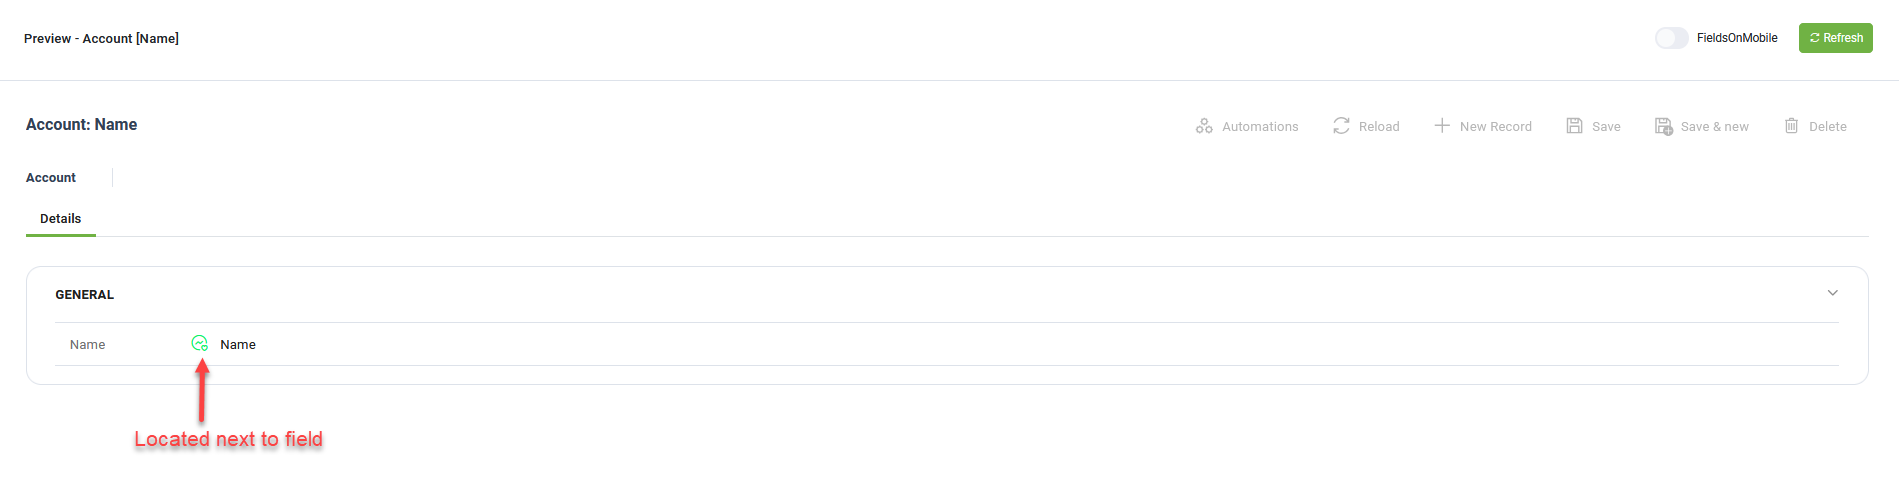Click the Delete text label
1899x484 pixels.
click(1828, 127)
